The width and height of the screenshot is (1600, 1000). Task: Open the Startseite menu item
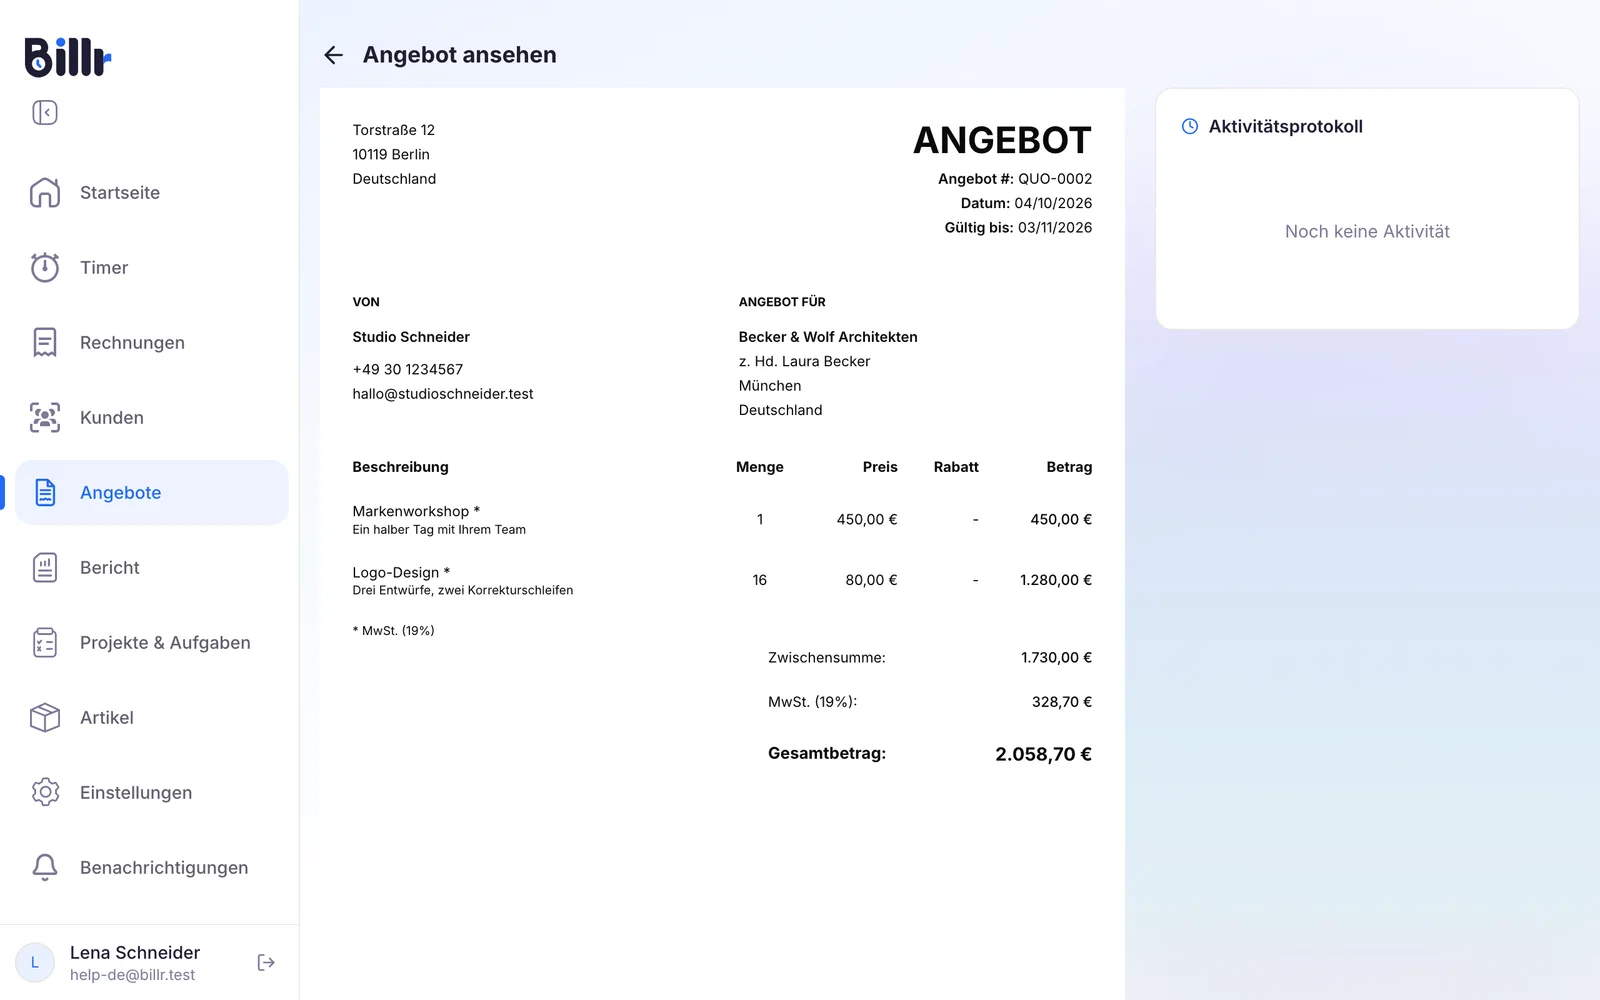152,193
